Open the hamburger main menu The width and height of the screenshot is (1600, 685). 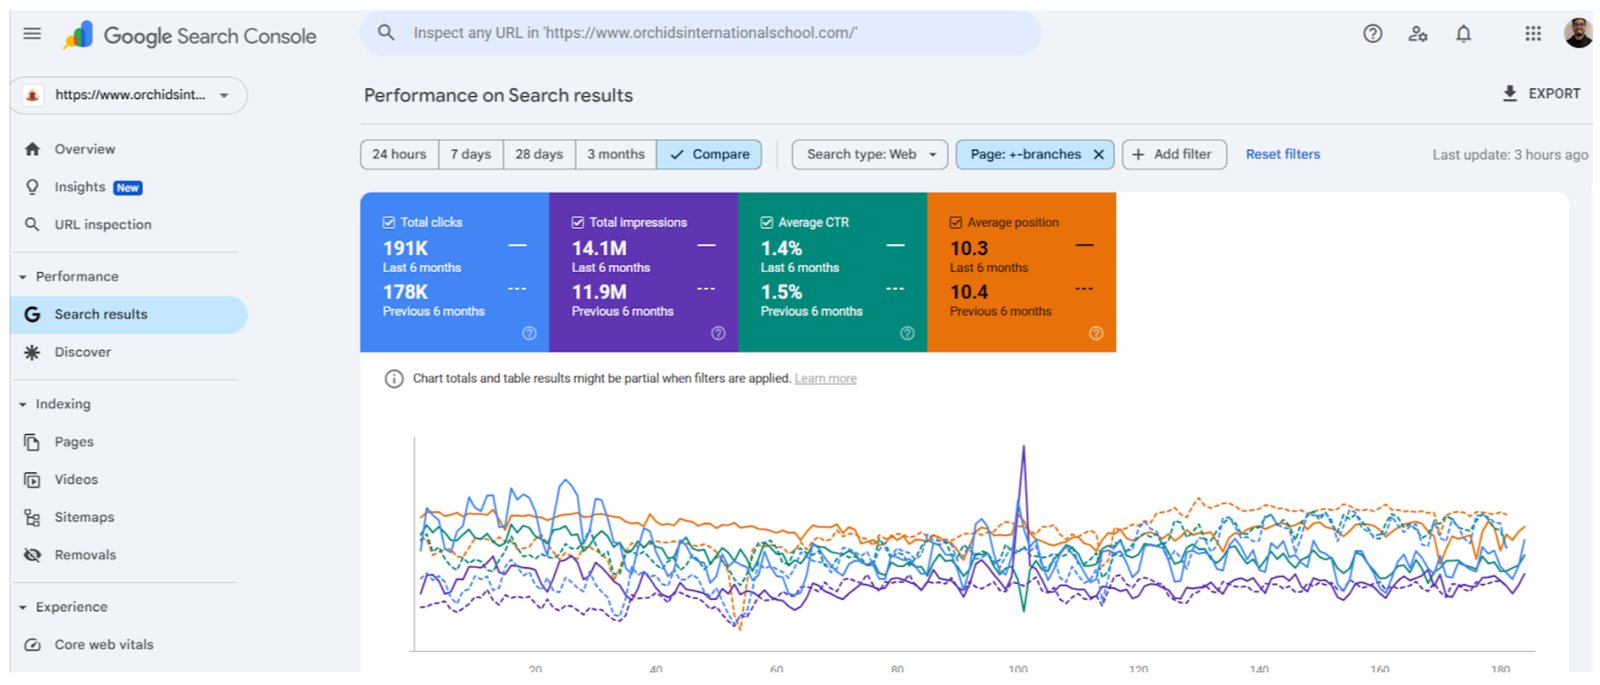[x=32, y=34]
